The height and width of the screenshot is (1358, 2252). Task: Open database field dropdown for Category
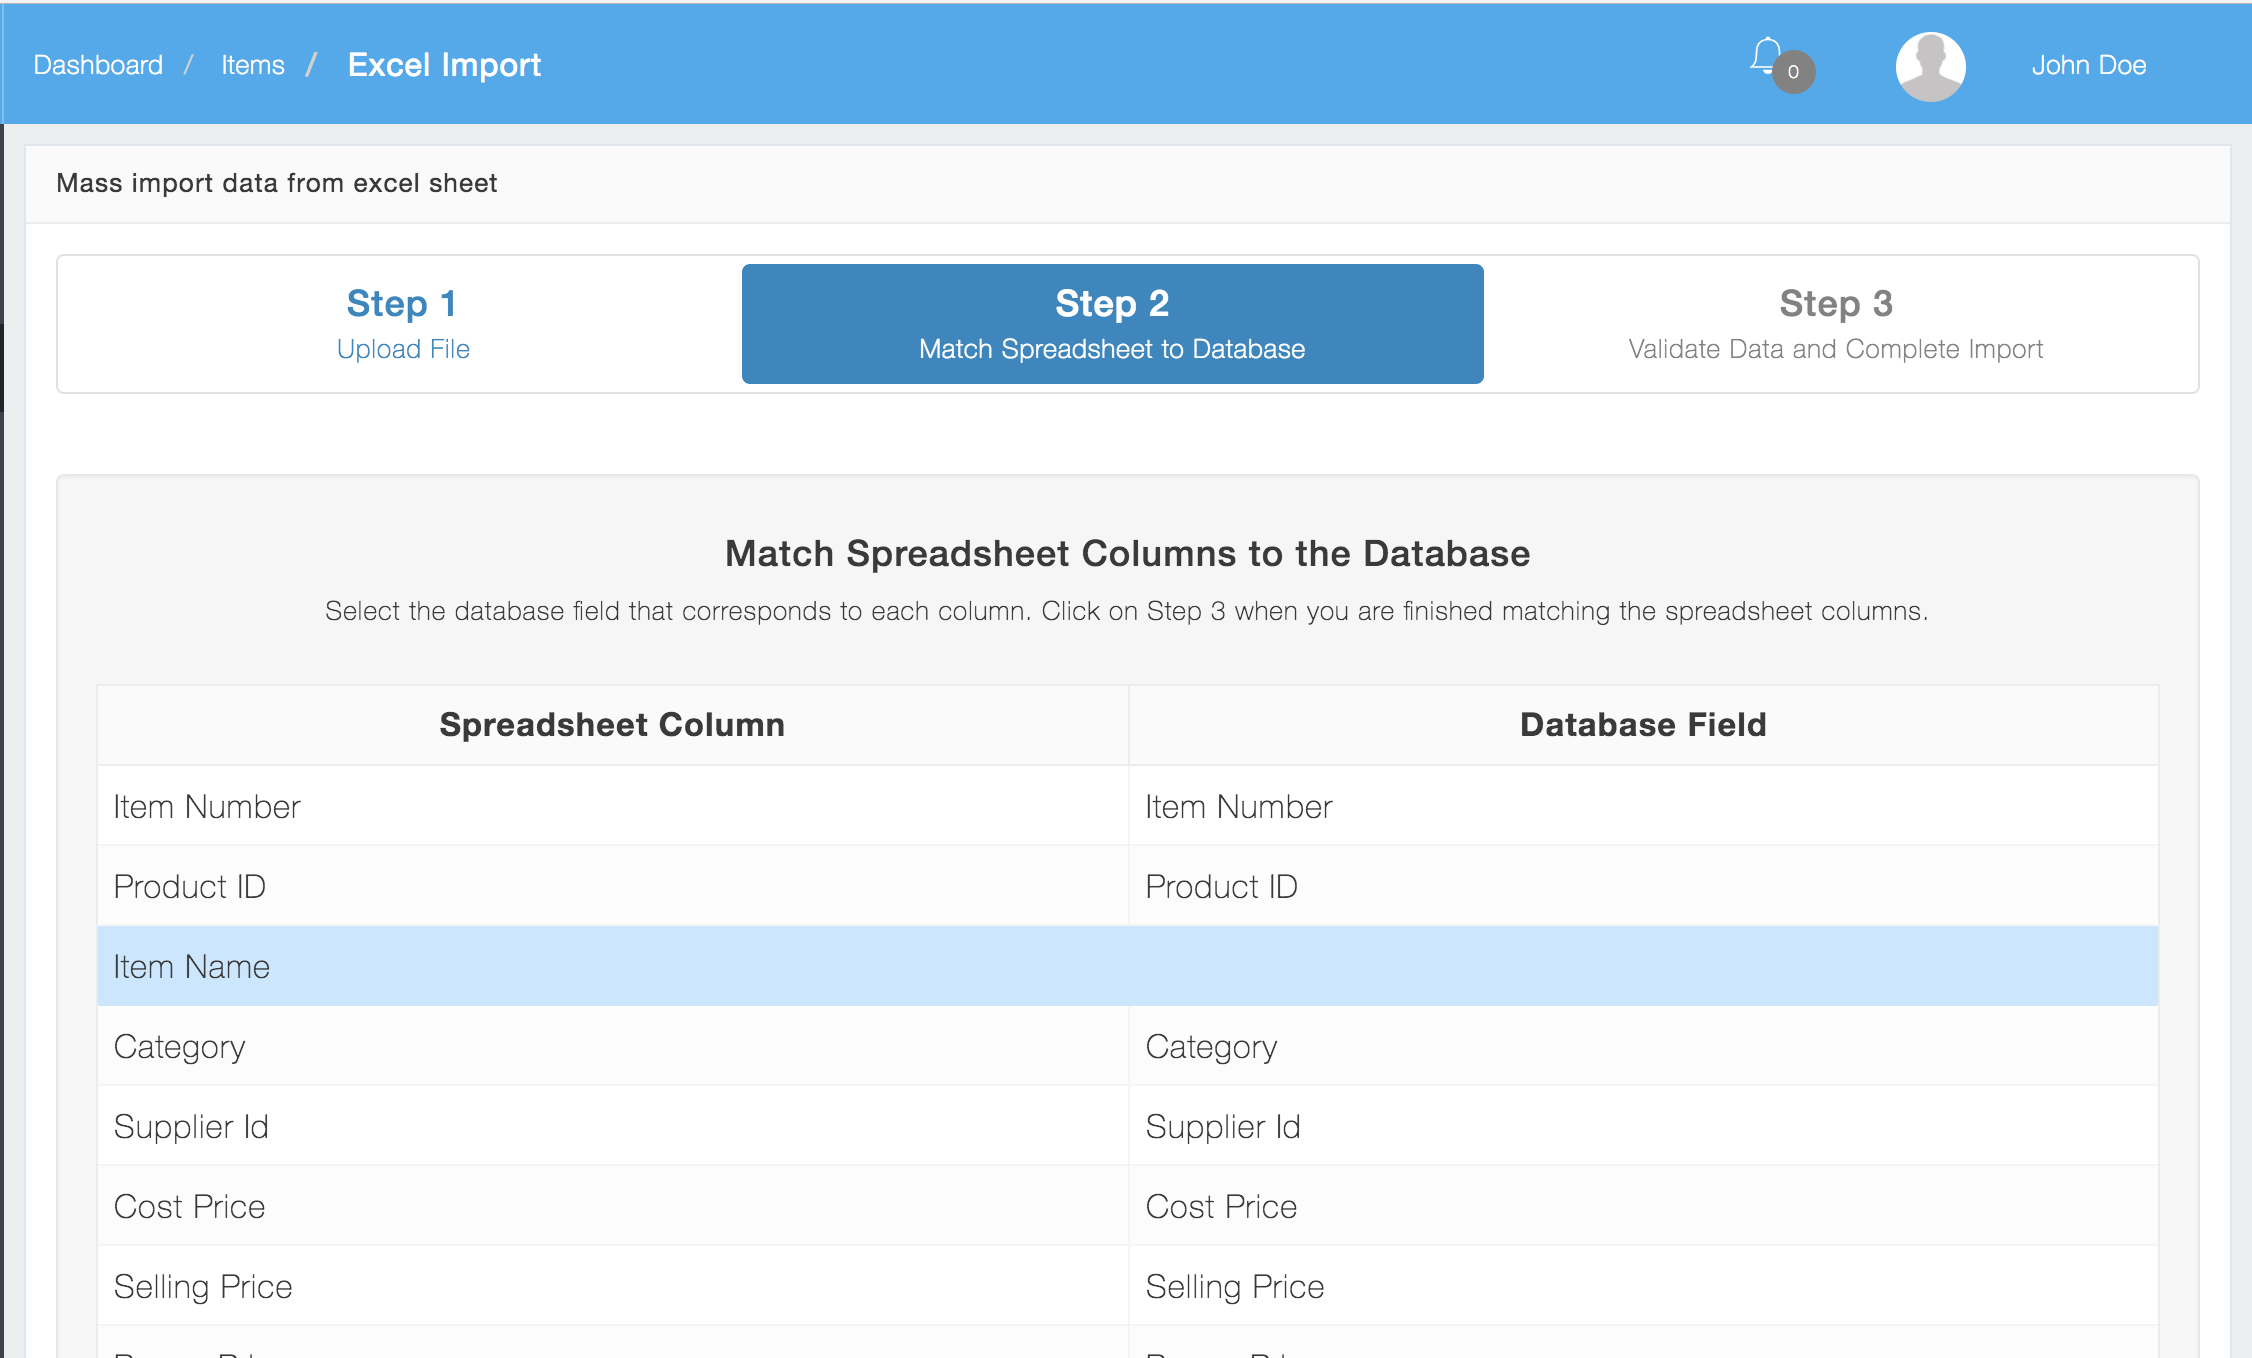pyautogui.click(x=1643, y=1046)
